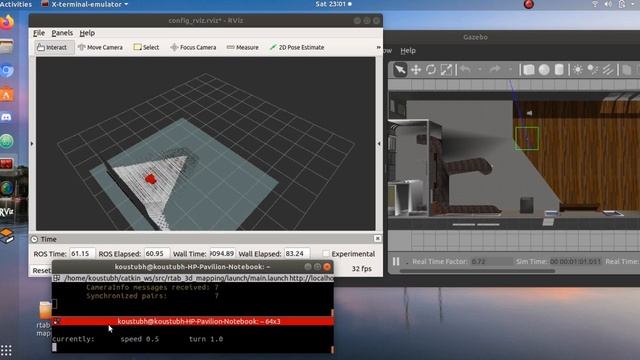The height and width of the screenshot is (360, 640).
Task: Show applications grid in the dock
Action: point(6,350)
